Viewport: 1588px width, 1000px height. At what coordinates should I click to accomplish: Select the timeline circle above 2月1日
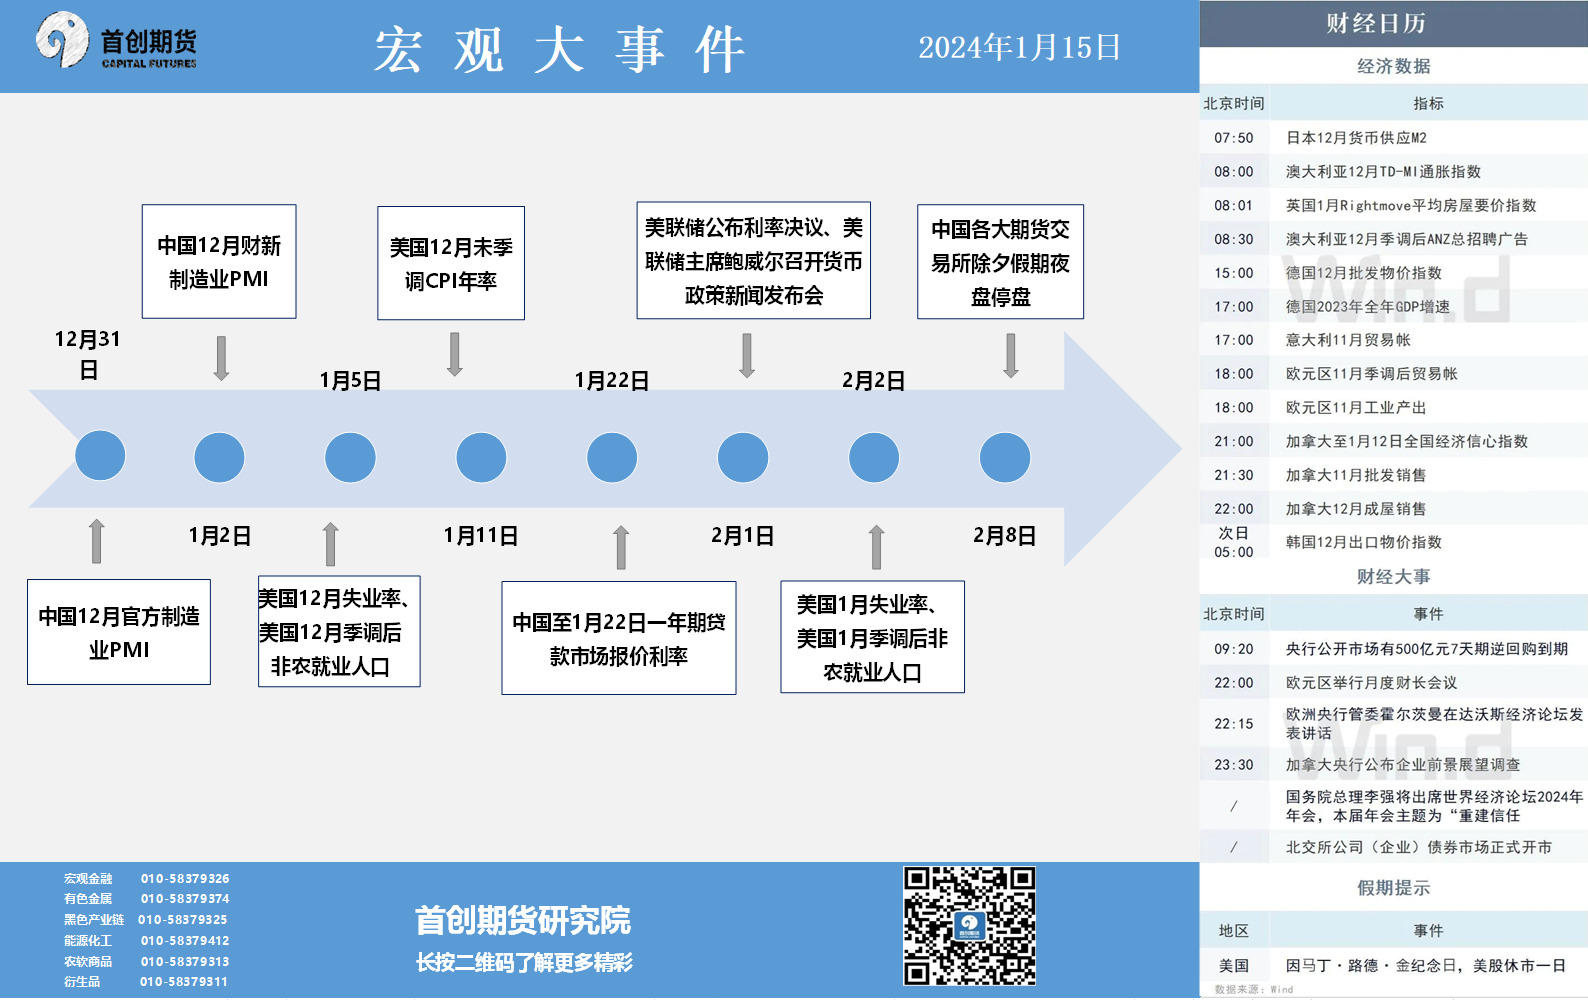[743, 457]
